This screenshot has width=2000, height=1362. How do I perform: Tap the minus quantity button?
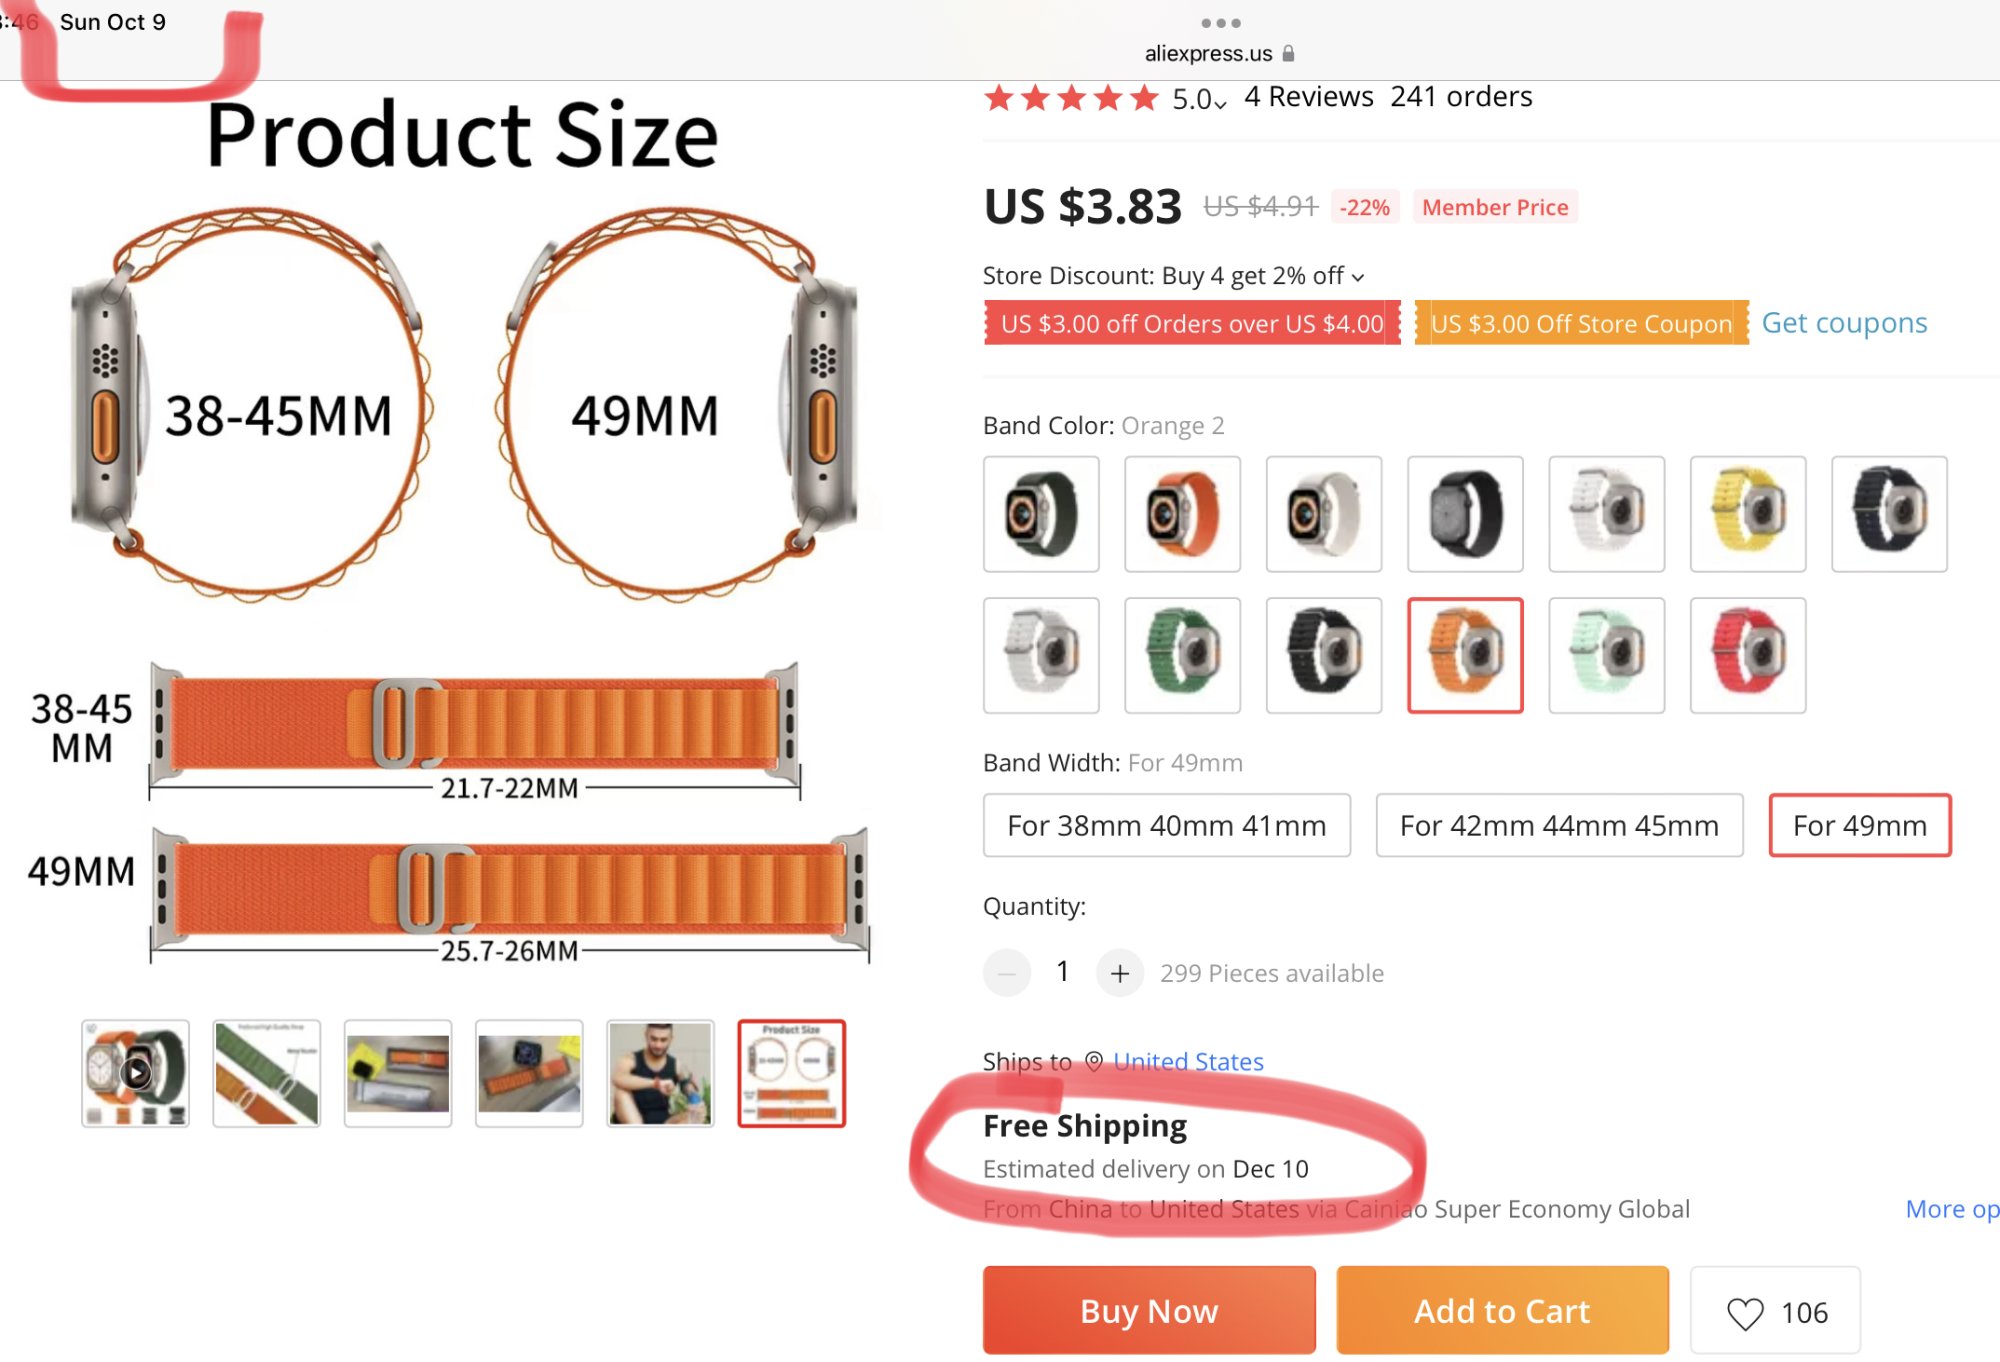point(1007,973)
